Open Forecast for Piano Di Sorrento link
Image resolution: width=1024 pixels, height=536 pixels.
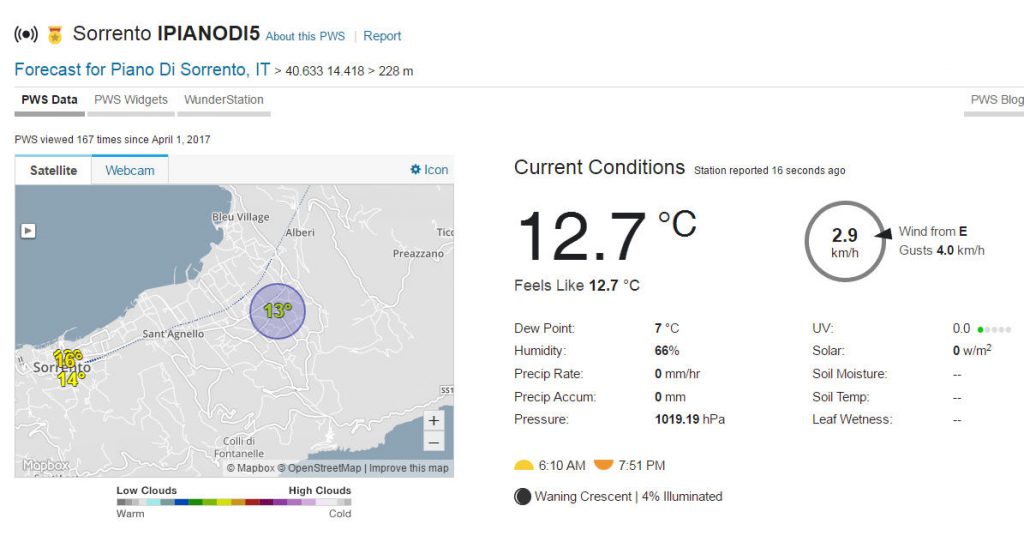pos(142,70)
